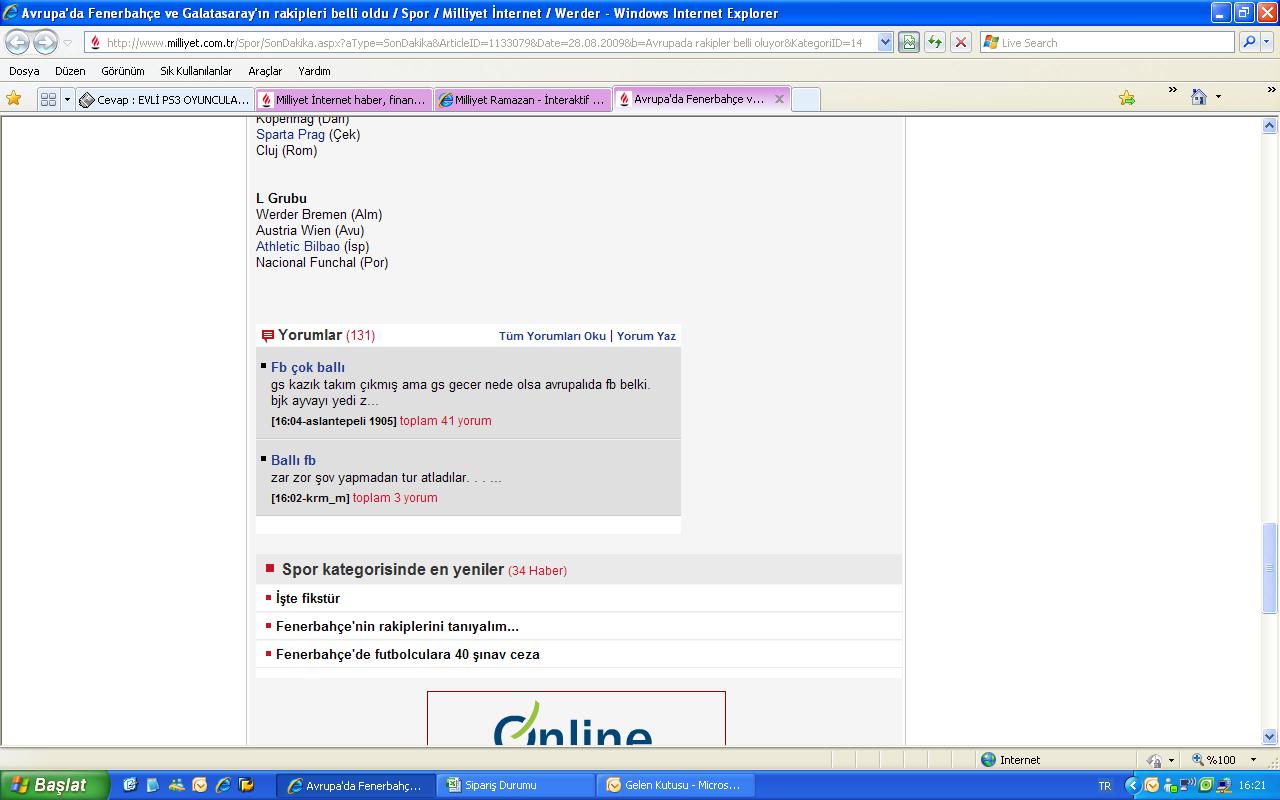
Task: Open the Başlat start button
Action: pyautogui.click(x=52, y=785)
